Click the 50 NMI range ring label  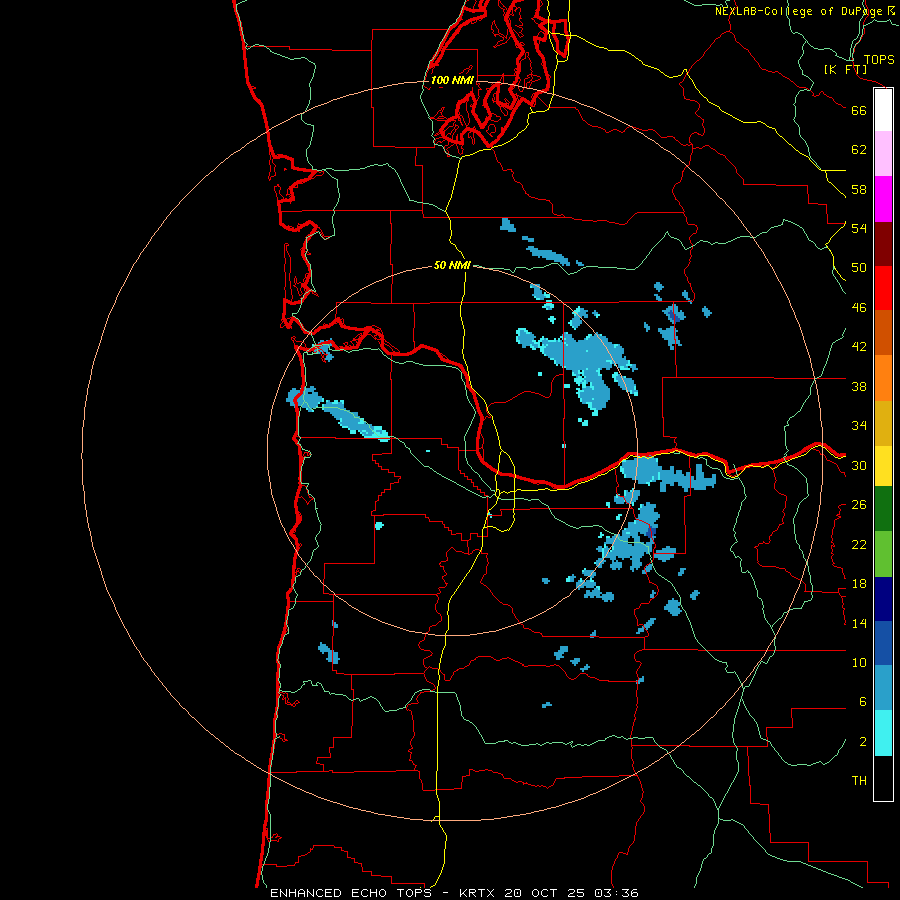tap(452, 265)
